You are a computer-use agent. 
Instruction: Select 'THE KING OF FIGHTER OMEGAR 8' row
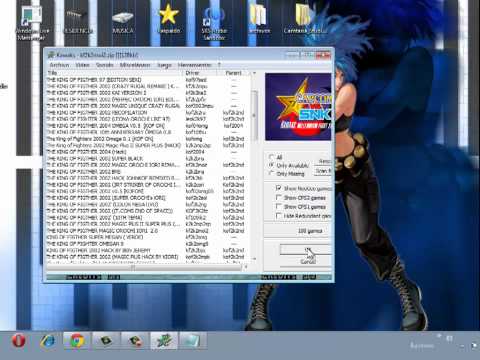pyautogui.click(x=147, y=244)
